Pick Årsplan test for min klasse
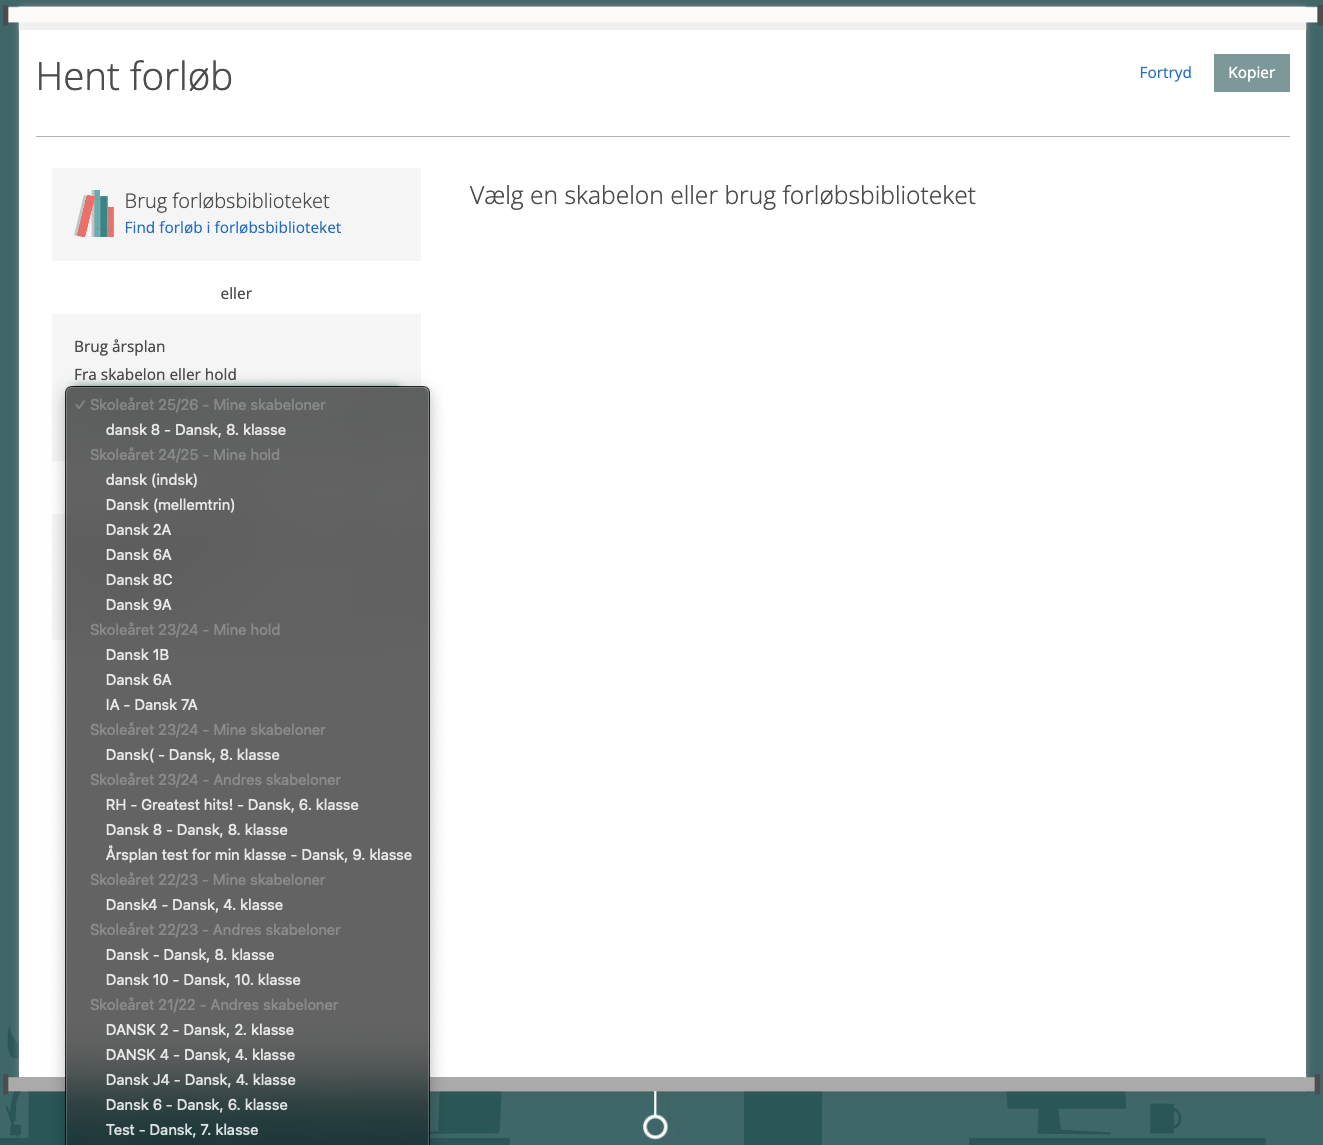The height and width of the screenshot is (1145, 1323). 259,855
